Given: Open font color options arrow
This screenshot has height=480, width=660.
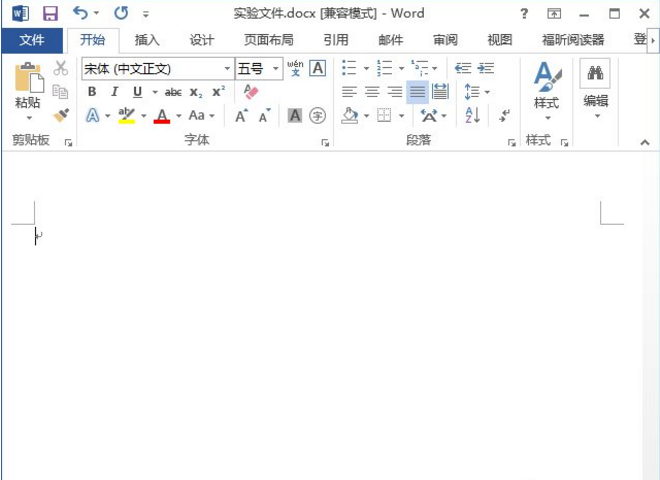Looking at the screenshot, I should pos(178,115).
